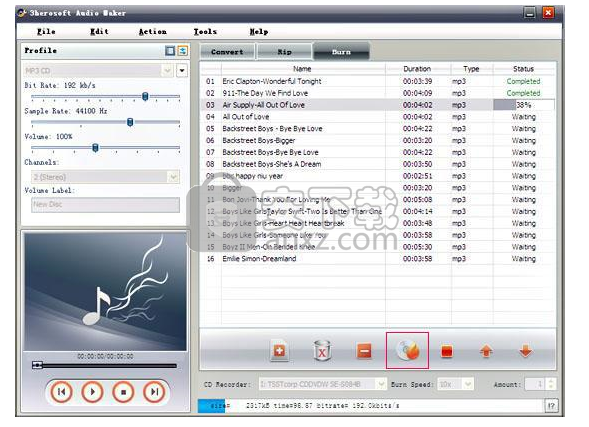Click first Profile panel view icon
Viewport: 589px width, 427px height.
click(170, 51)
